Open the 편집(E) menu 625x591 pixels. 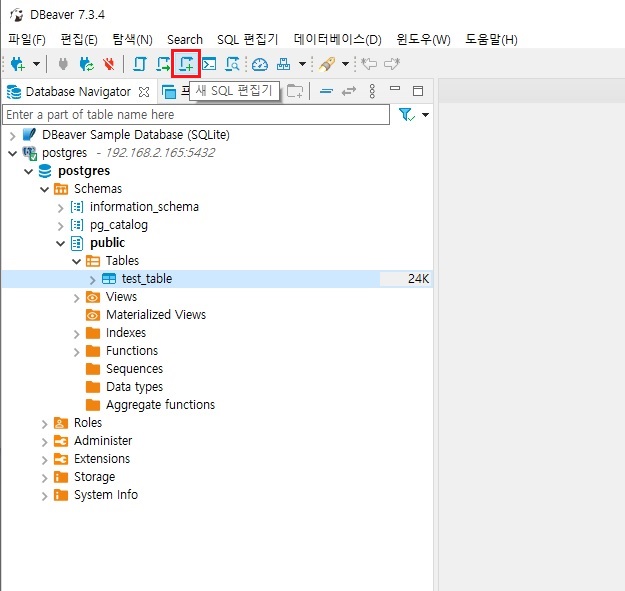click(79, 39)
